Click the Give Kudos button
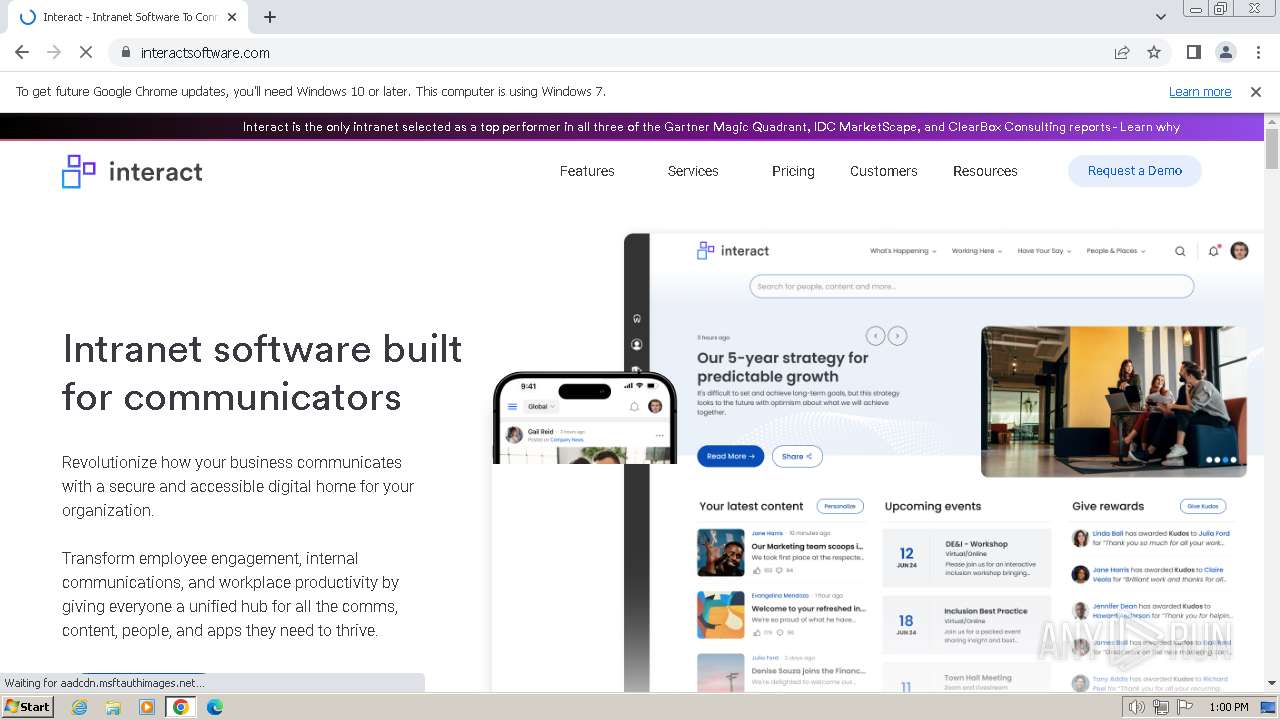Viewport: 1280px width, 720px height. click(x=1203, y=506)
